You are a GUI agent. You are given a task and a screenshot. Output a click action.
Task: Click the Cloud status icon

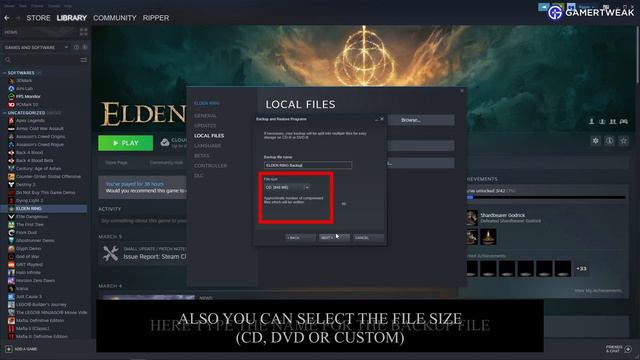165,142
